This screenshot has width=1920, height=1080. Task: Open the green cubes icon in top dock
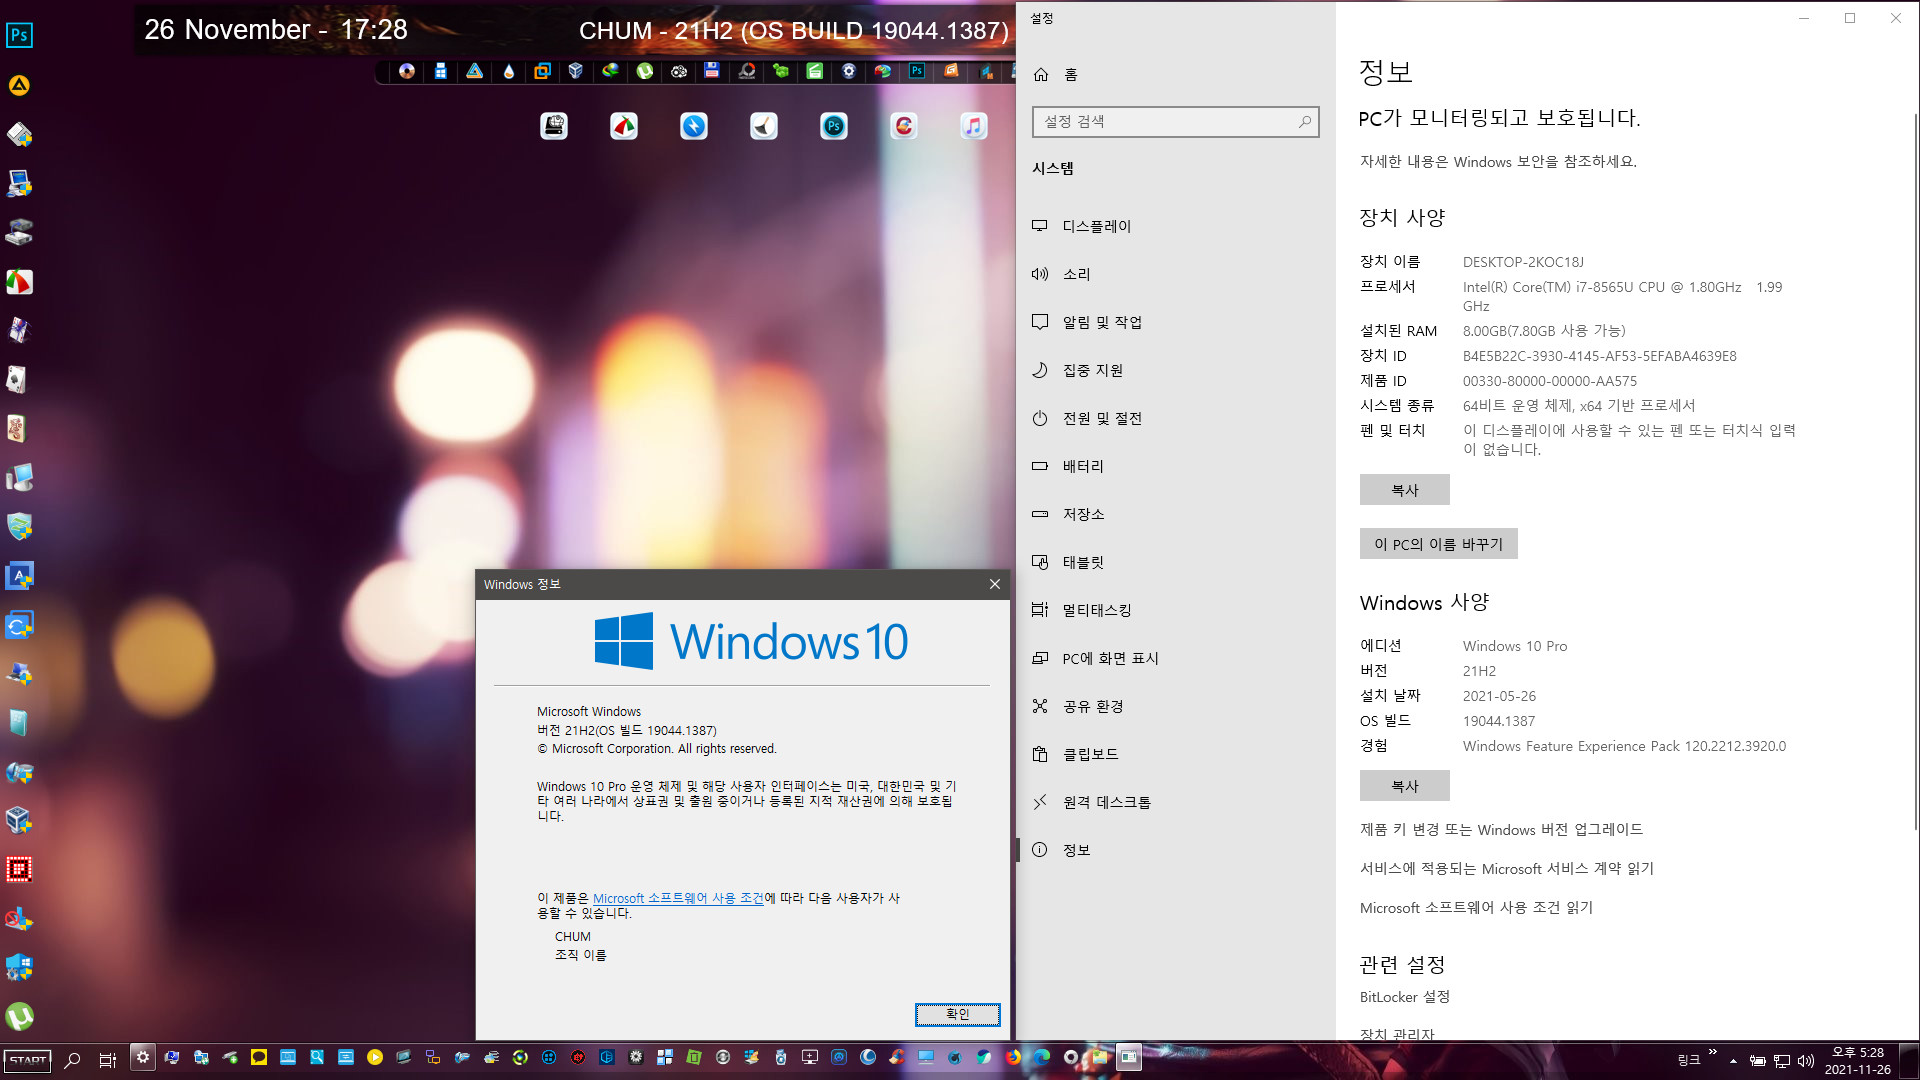[x=780, y=71]
